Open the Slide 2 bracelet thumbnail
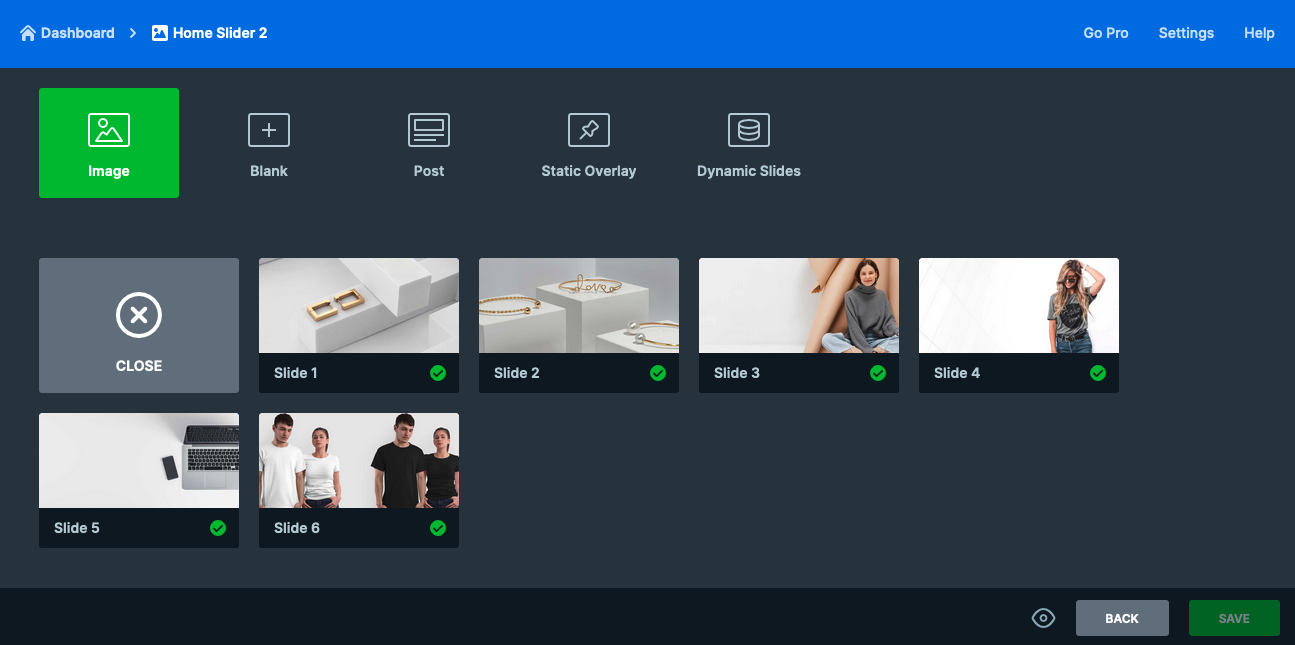The width and height of the screenshot is (1295, 645). (579, 306)
